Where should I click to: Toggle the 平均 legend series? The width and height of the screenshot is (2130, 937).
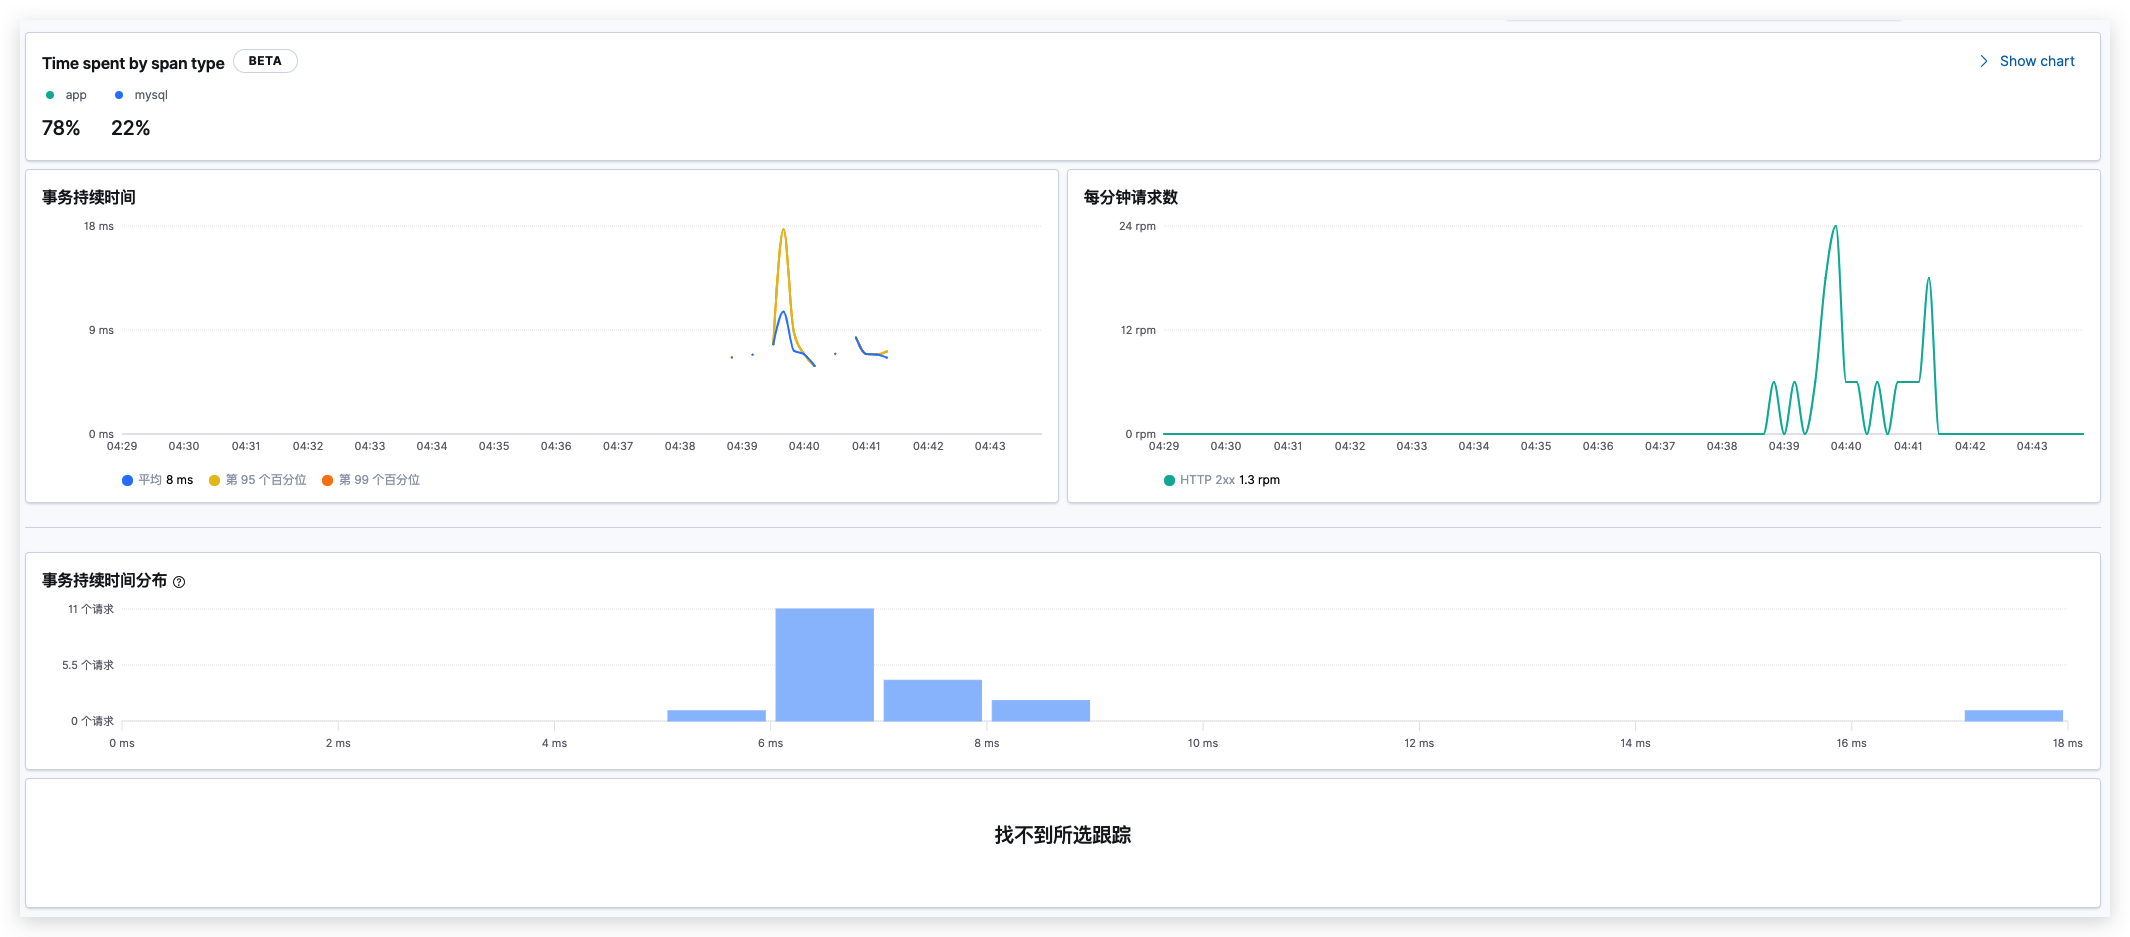[157, 480]
